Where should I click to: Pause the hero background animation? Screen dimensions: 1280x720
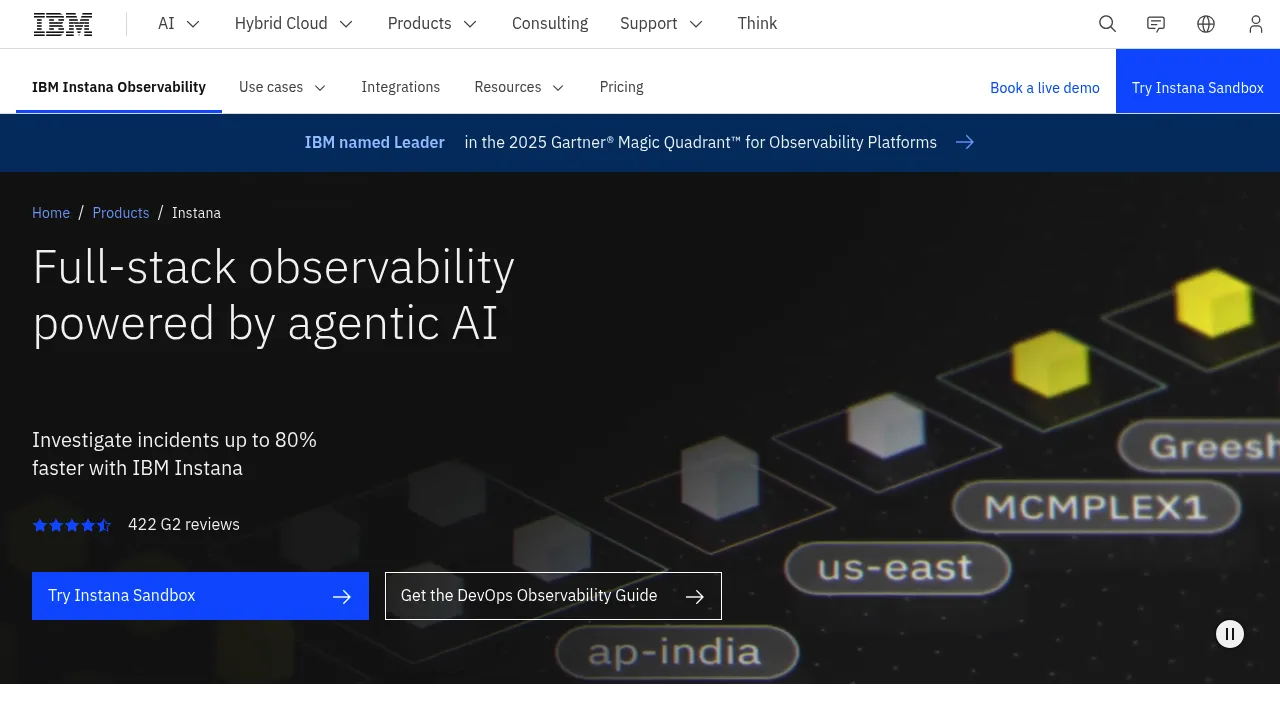click(1230, 634)
